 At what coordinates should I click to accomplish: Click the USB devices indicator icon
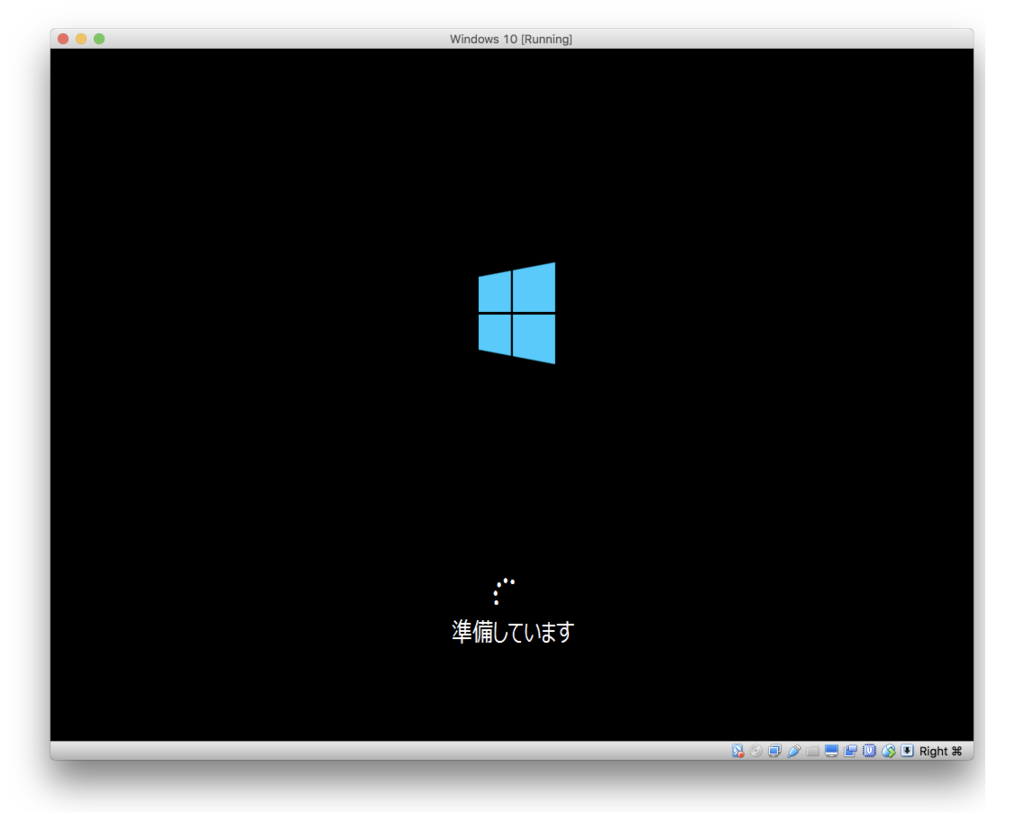coord(794,751)
